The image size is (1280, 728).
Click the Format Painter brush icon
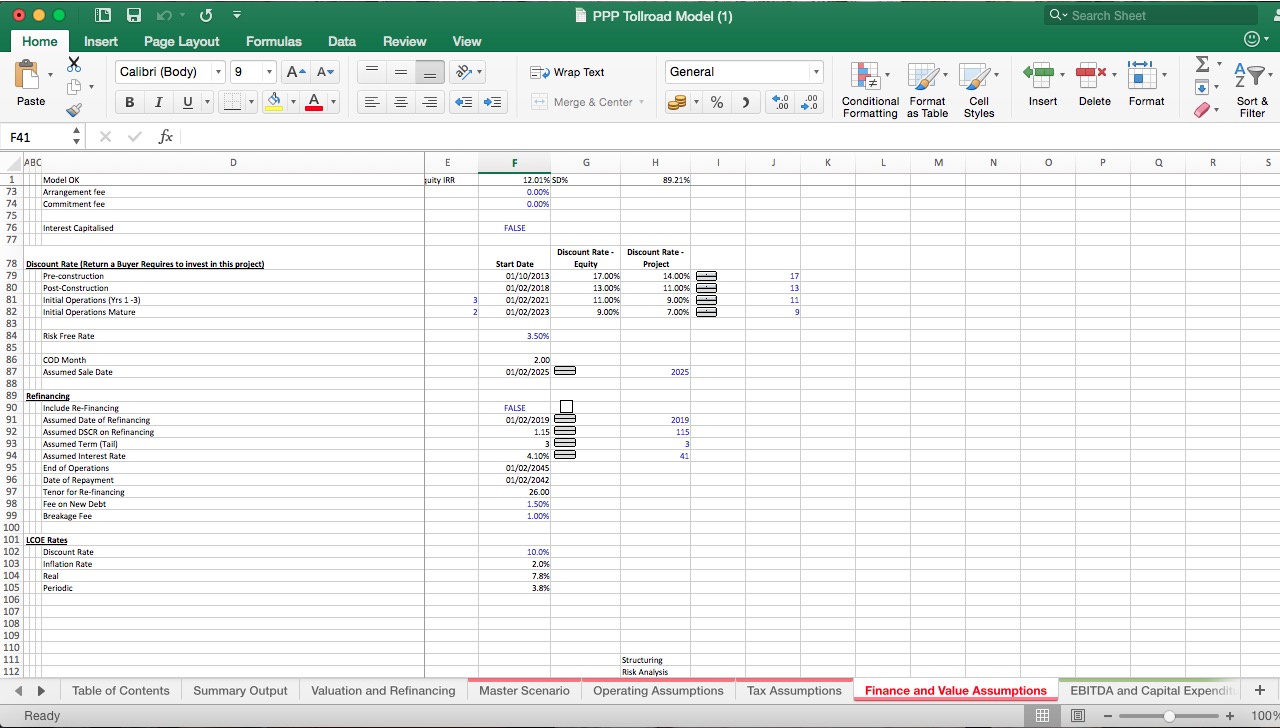74,111
